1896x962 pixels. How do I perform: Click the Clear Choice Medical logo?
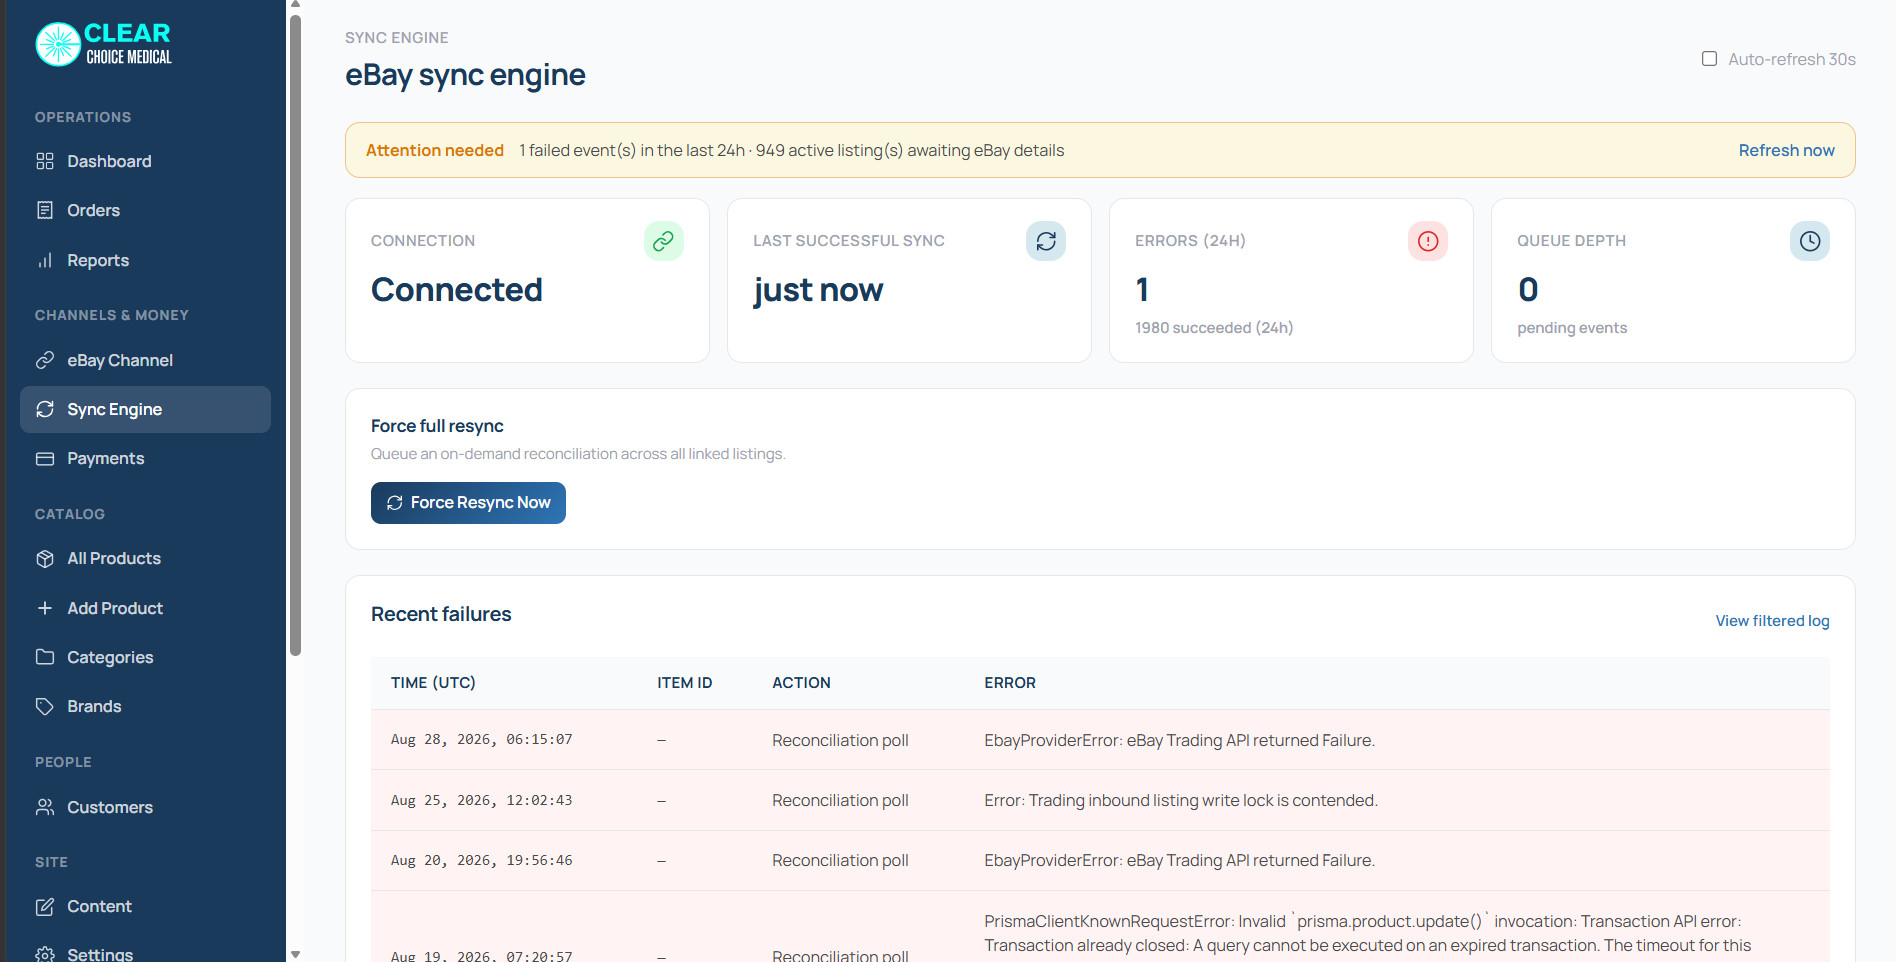click(104, 44)
